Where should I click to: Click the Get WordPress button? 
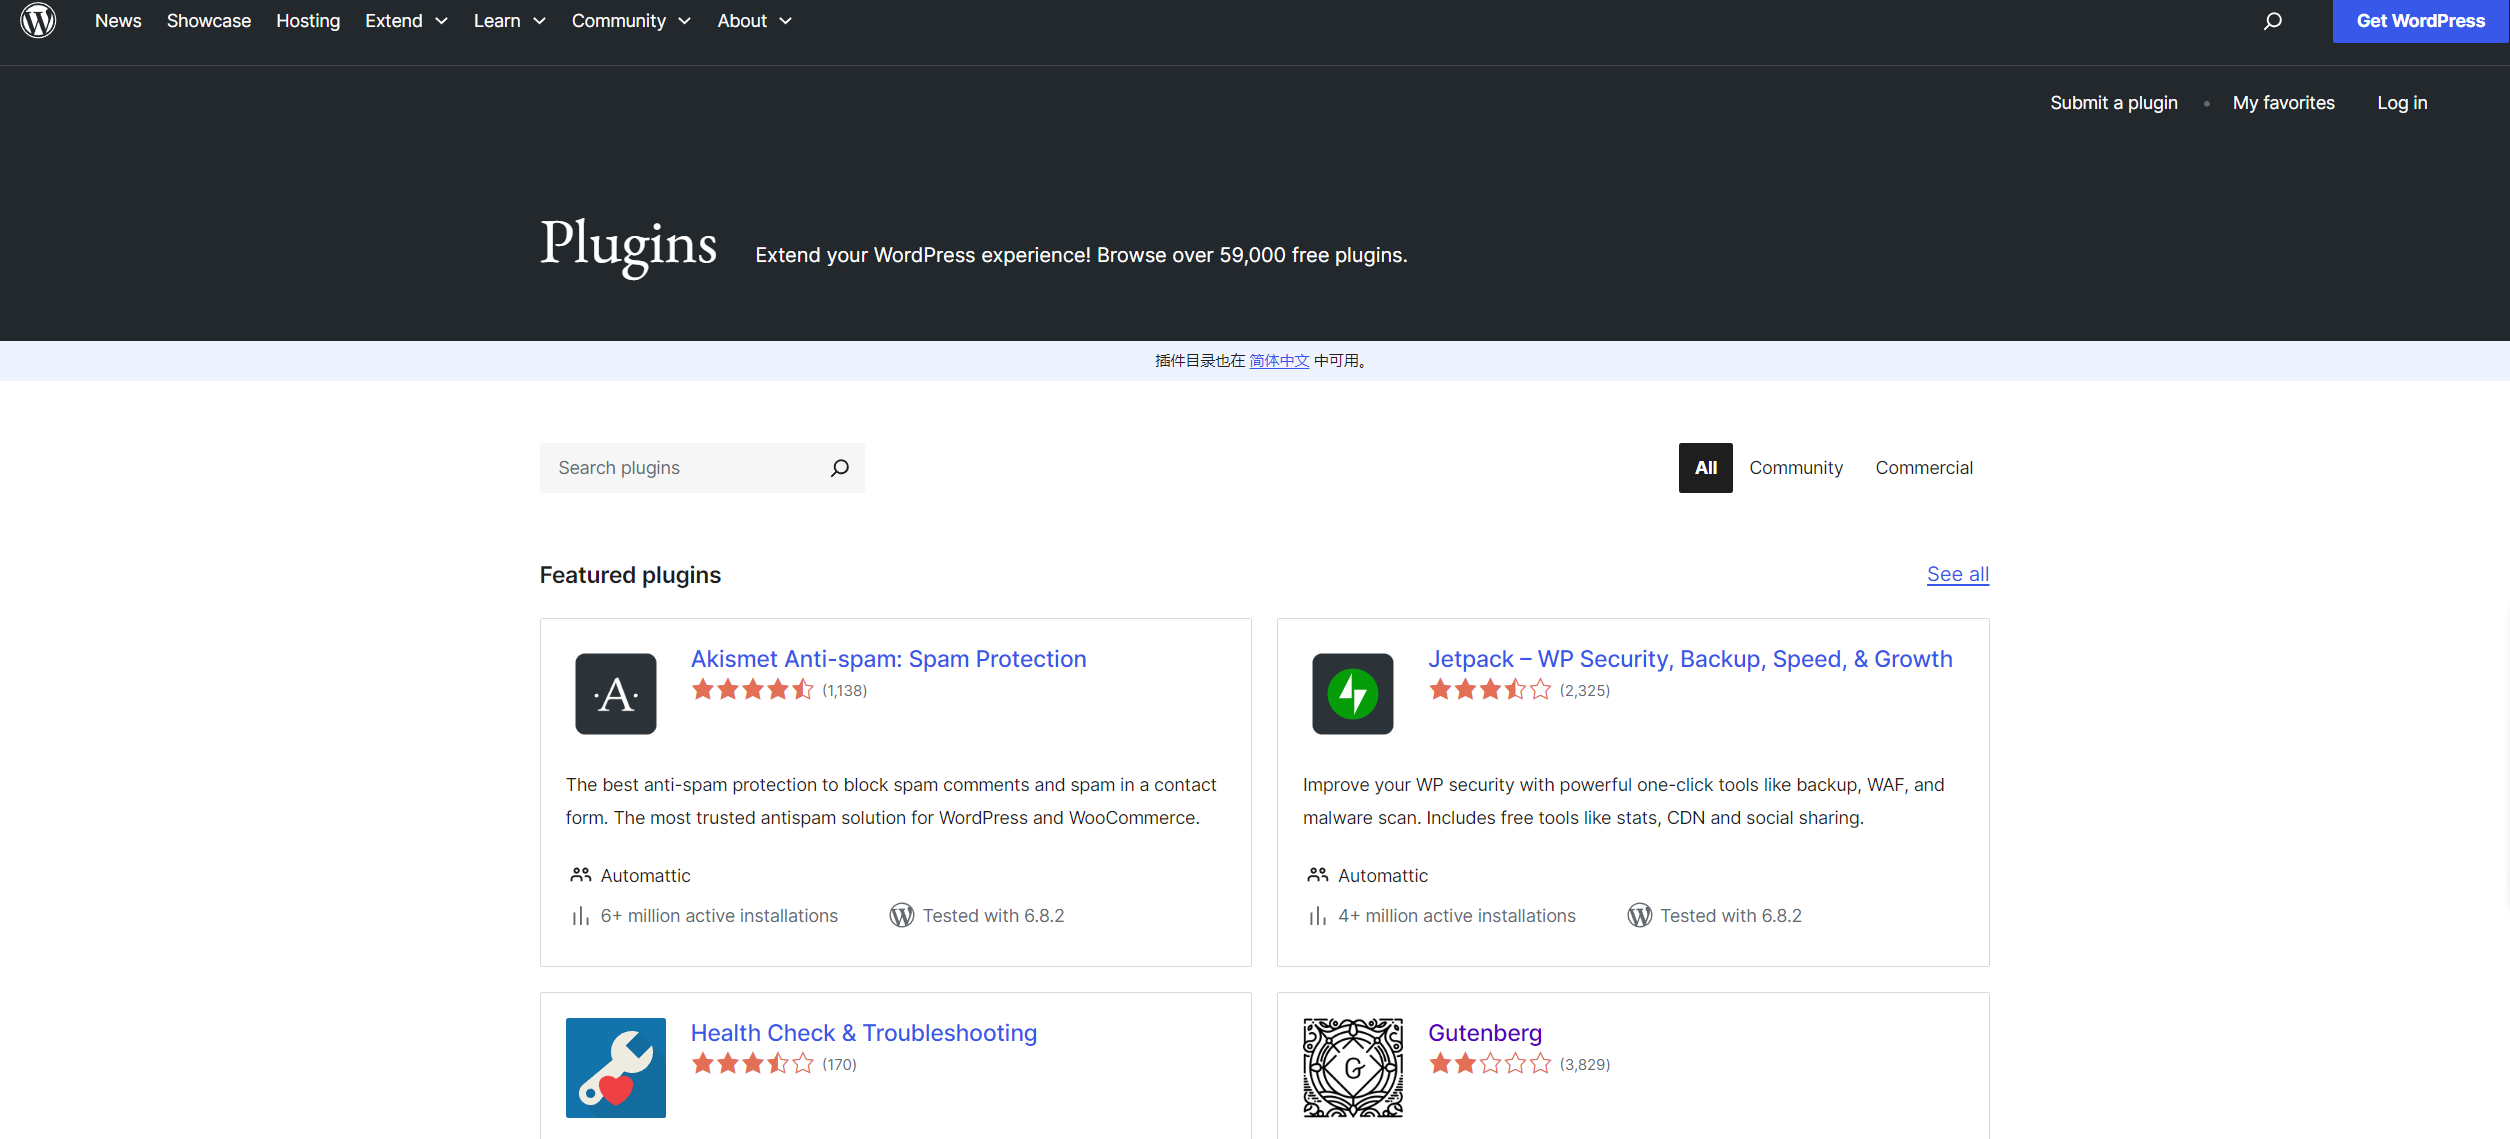pyautogui.click(x=2420, y=20)
